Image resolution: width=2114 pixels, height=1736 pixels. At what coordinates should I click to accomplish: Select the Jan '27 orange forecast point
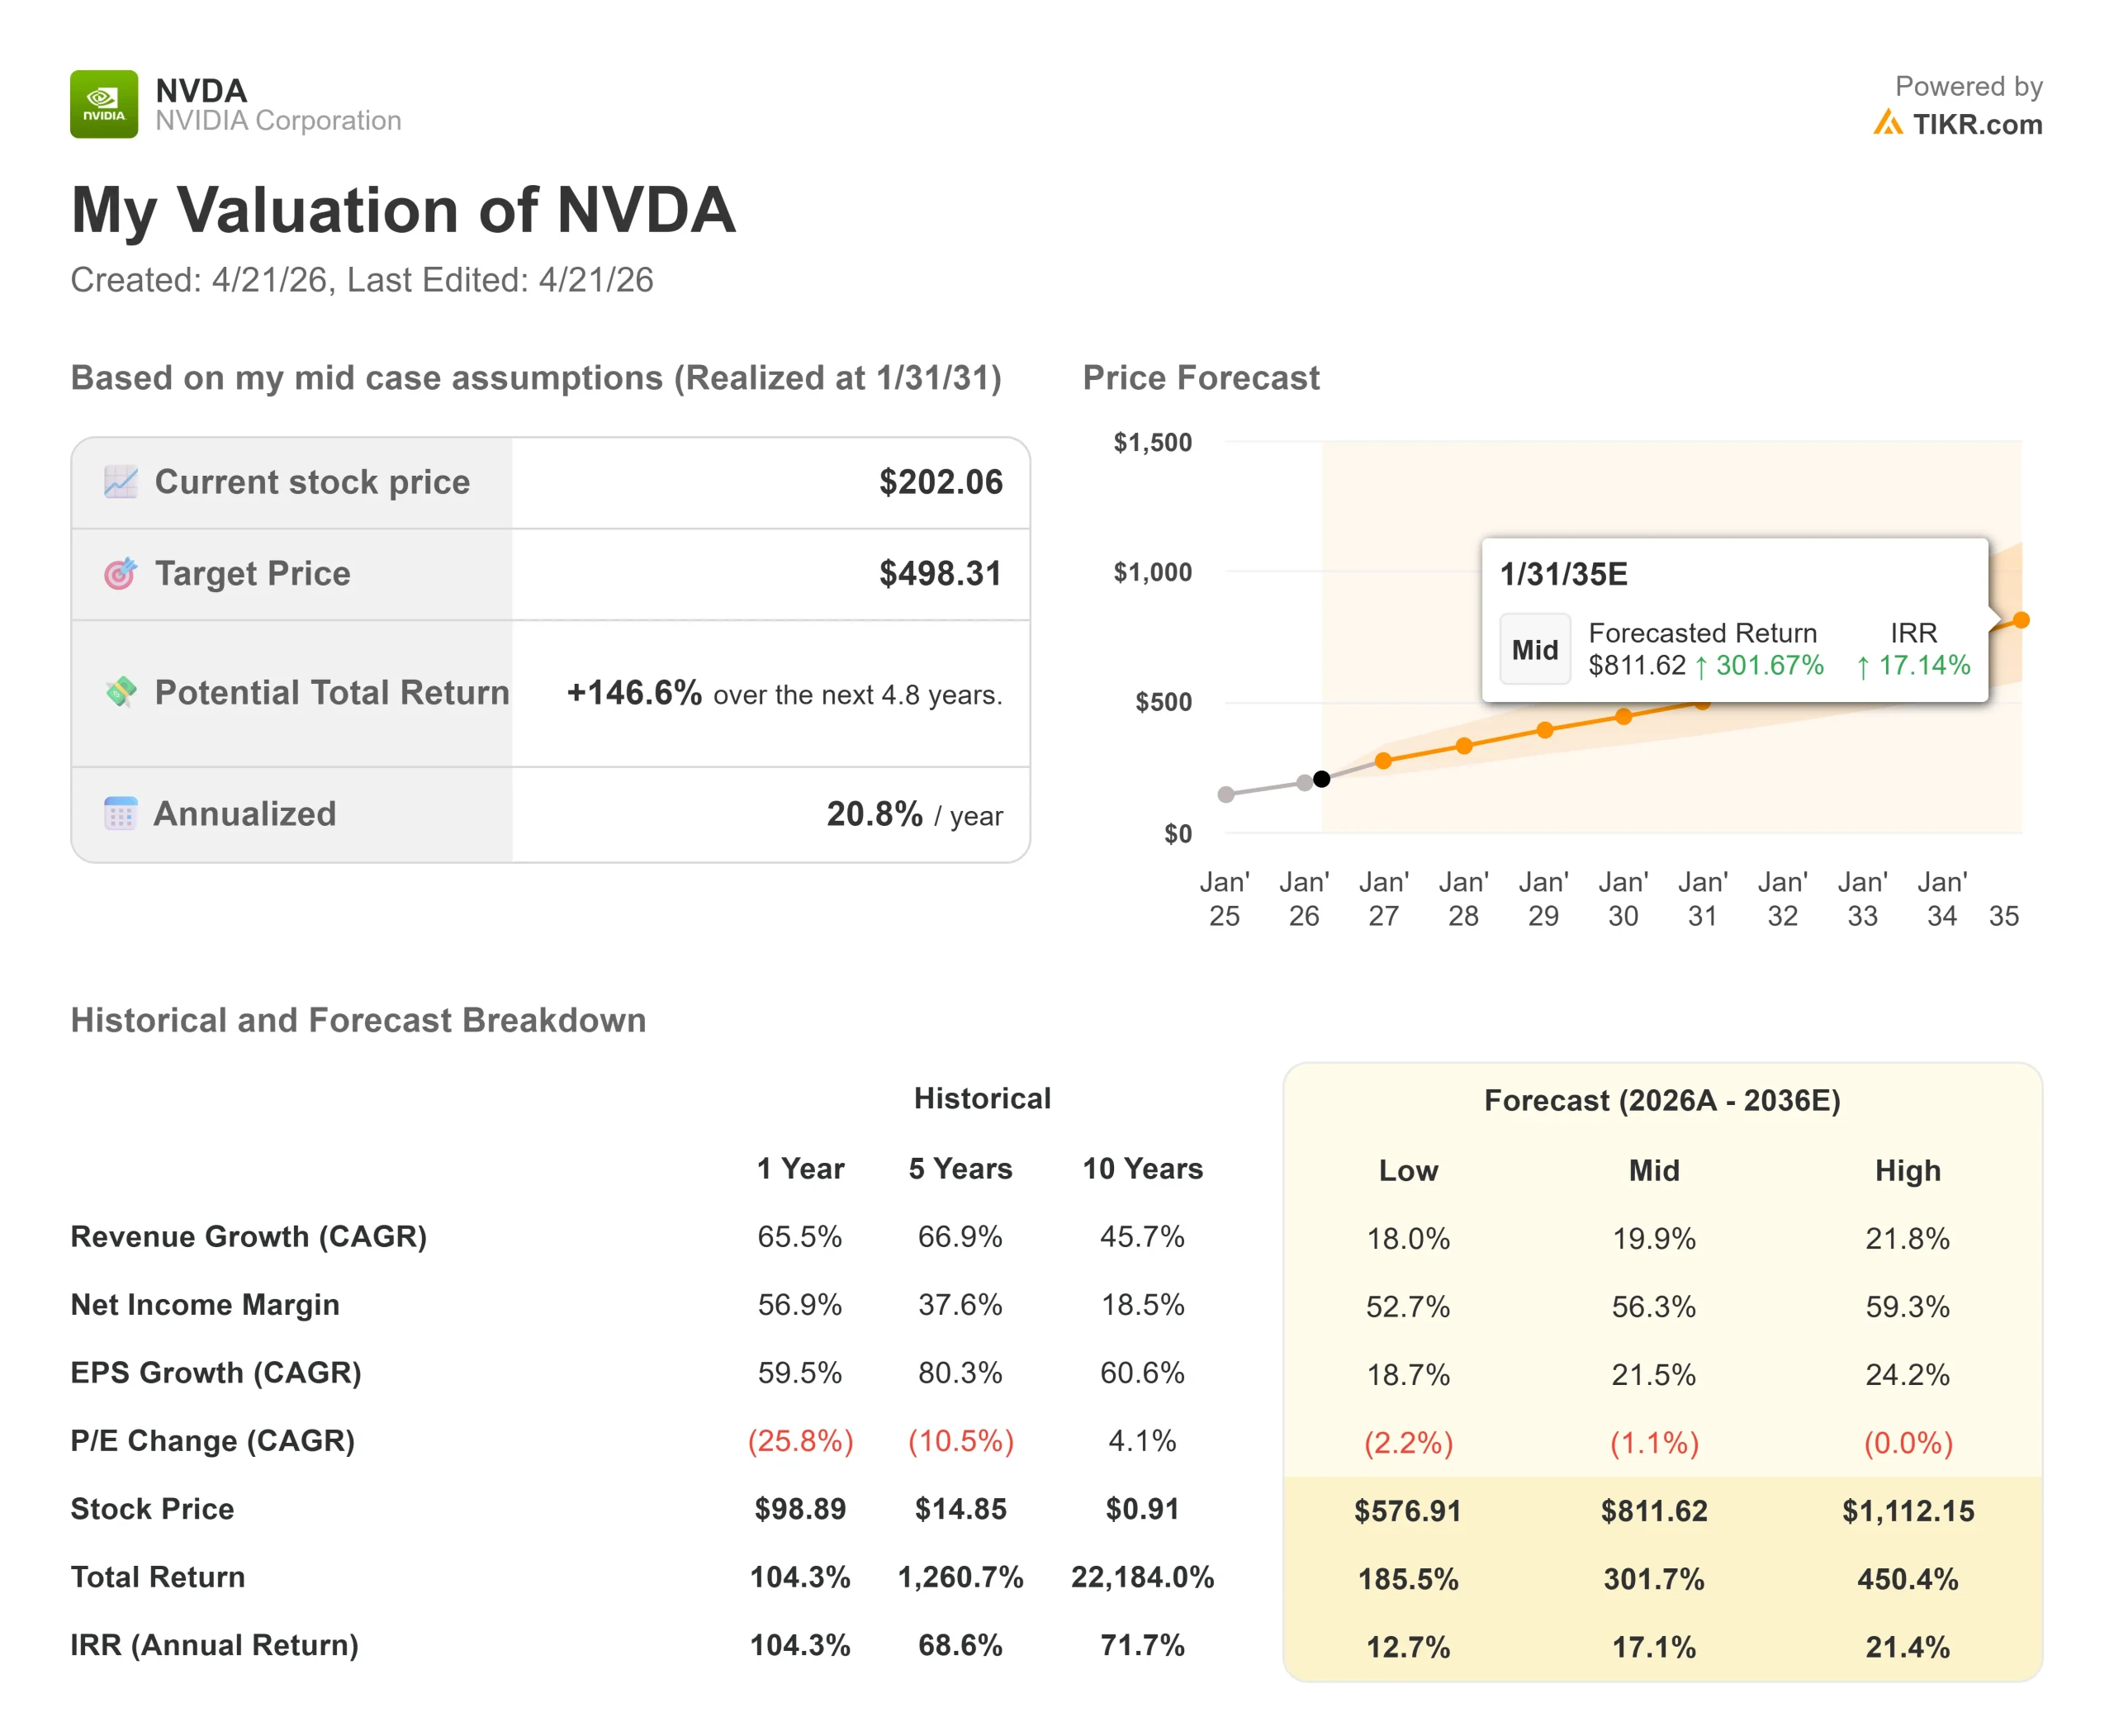click(x=1383, y=761)
